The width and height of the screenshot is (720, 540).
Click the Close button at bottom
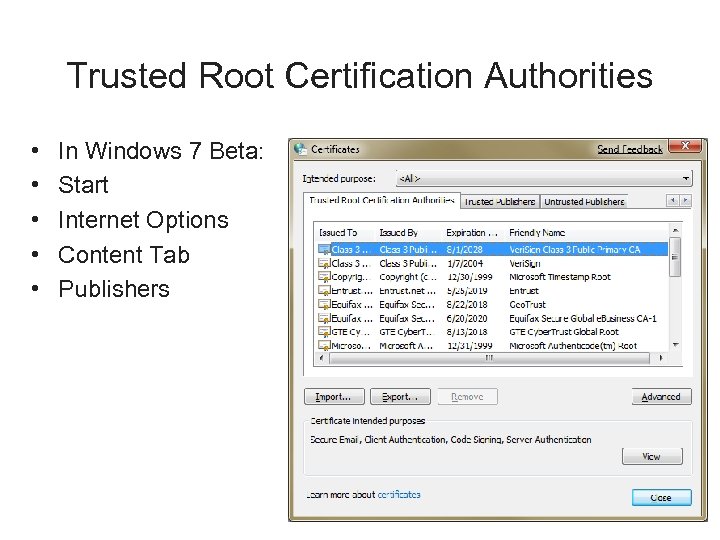661,497
